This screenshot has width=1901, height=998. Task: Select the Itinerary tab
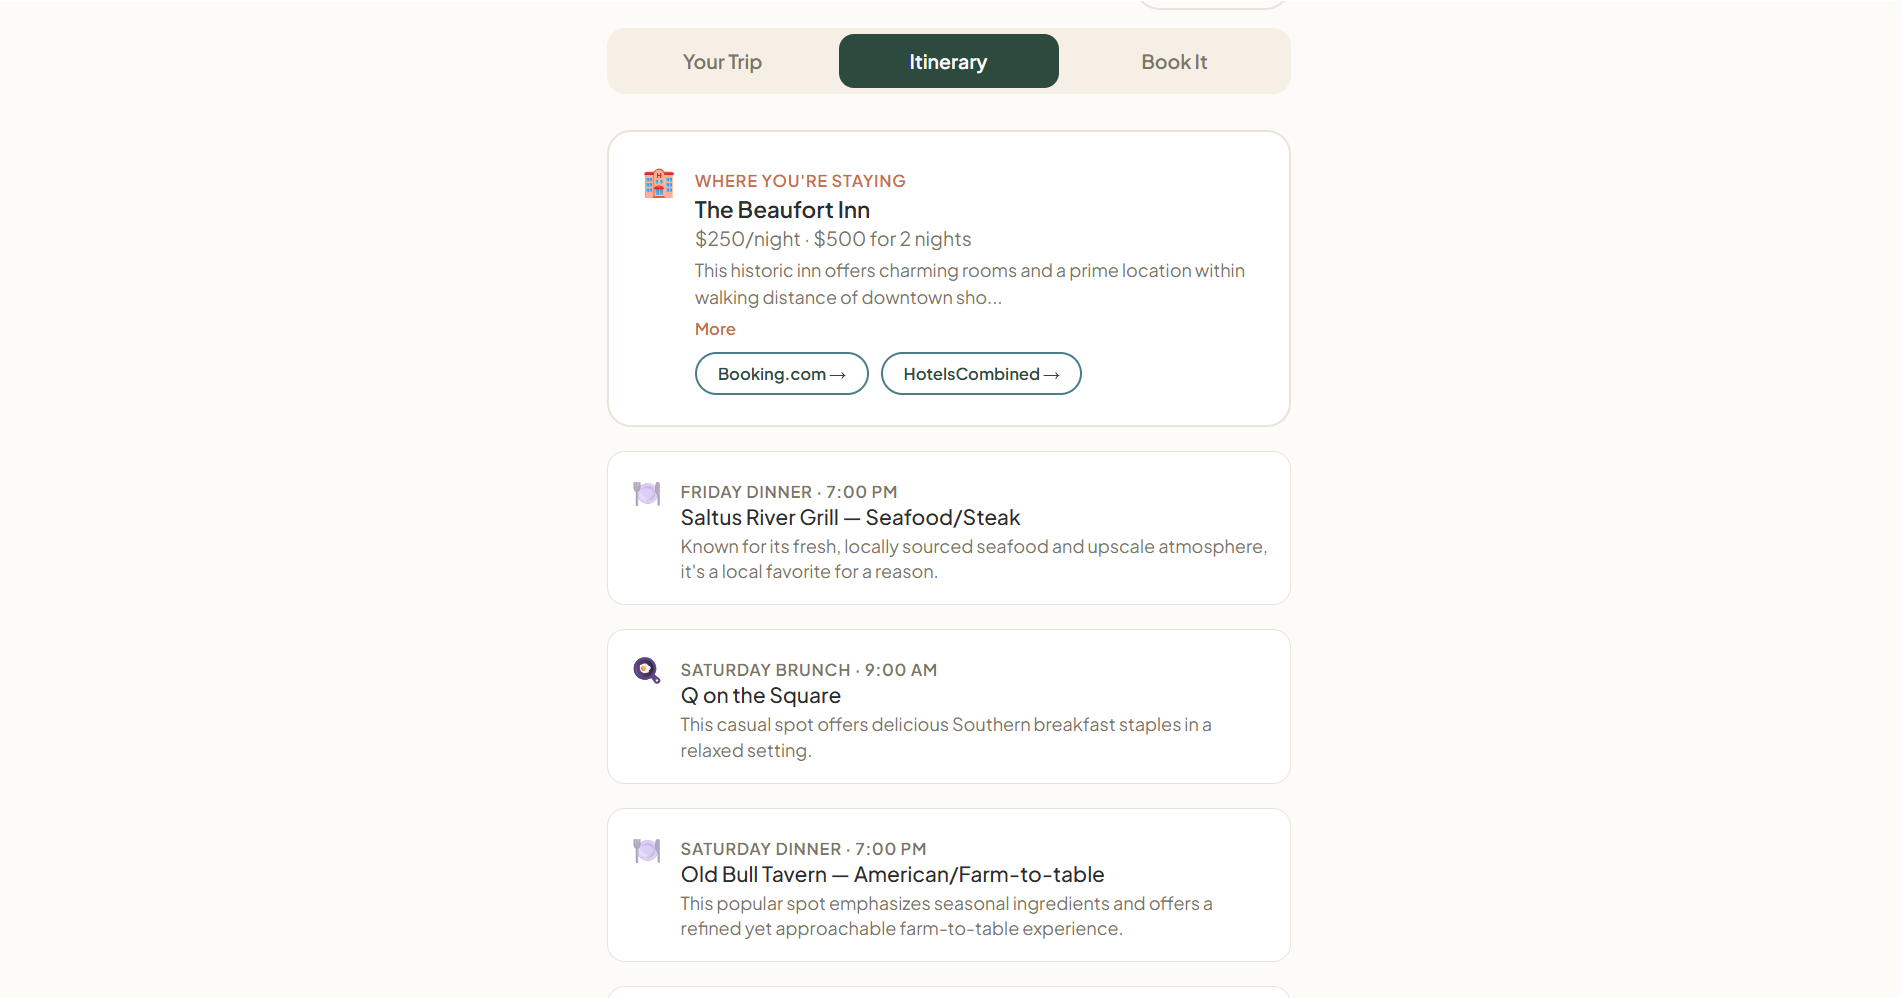click(x=948, y=62)
